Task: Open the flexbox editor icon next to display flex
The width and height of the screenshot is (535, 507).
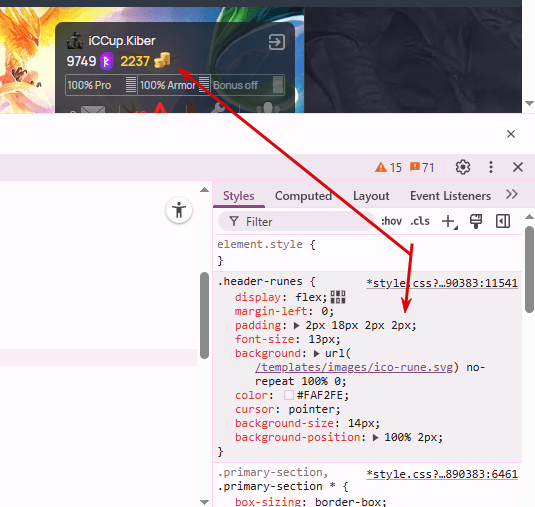Action: pyautogui.click(x=338, y=297)
